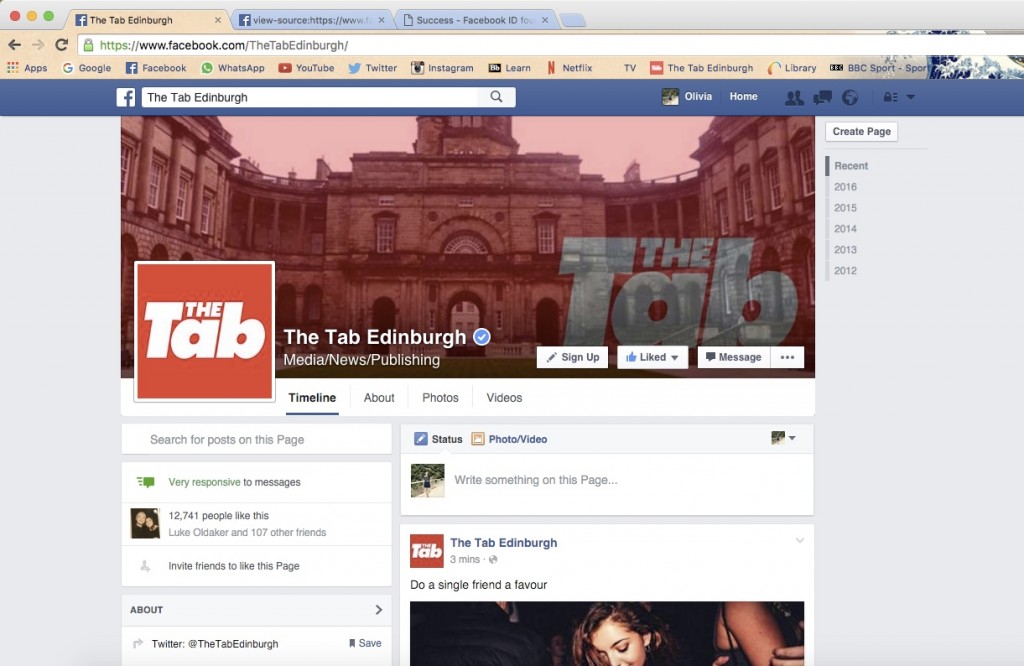
Task: Expand the post options chevron
Action: (x=799, y=541)
